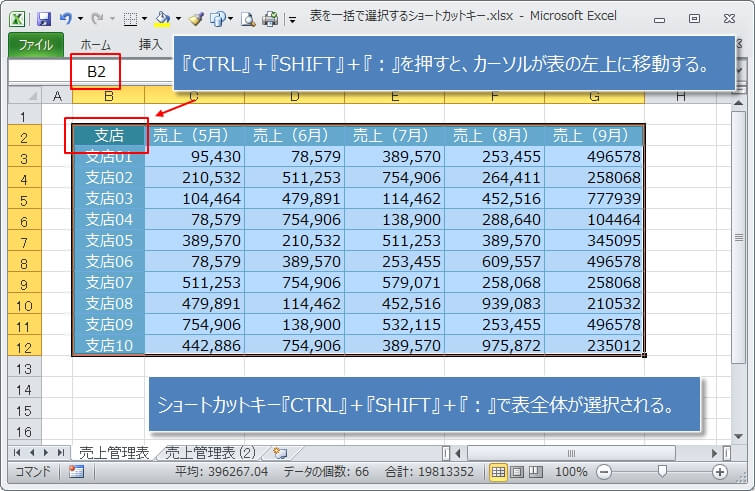
Task: Click status bar データの個数: 66
Action: pos(326,472)
